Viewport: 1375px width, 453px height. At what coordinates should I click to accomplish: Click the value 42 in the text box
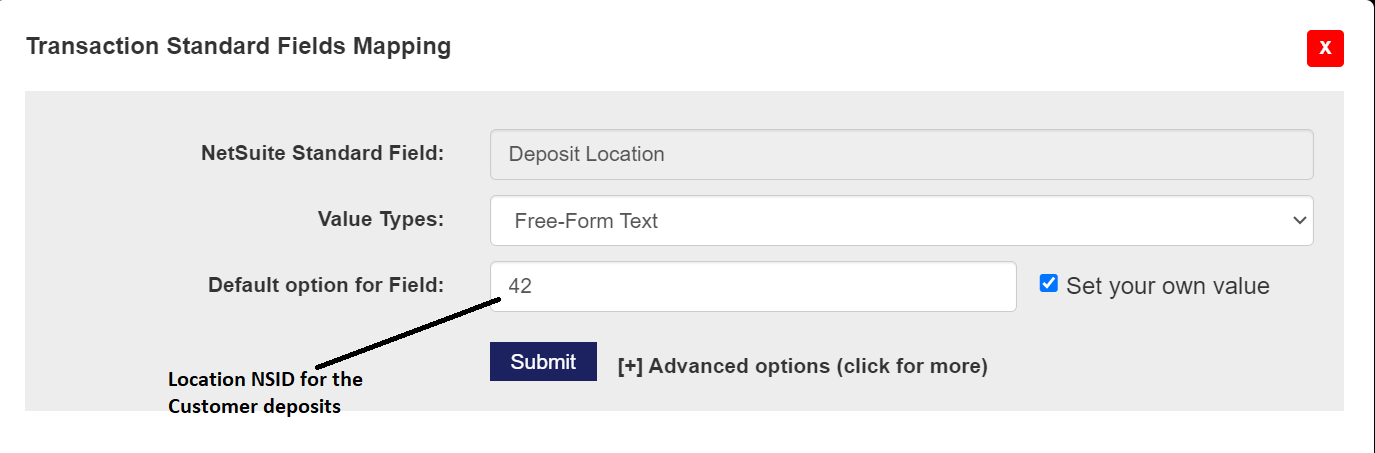(520, 286)
